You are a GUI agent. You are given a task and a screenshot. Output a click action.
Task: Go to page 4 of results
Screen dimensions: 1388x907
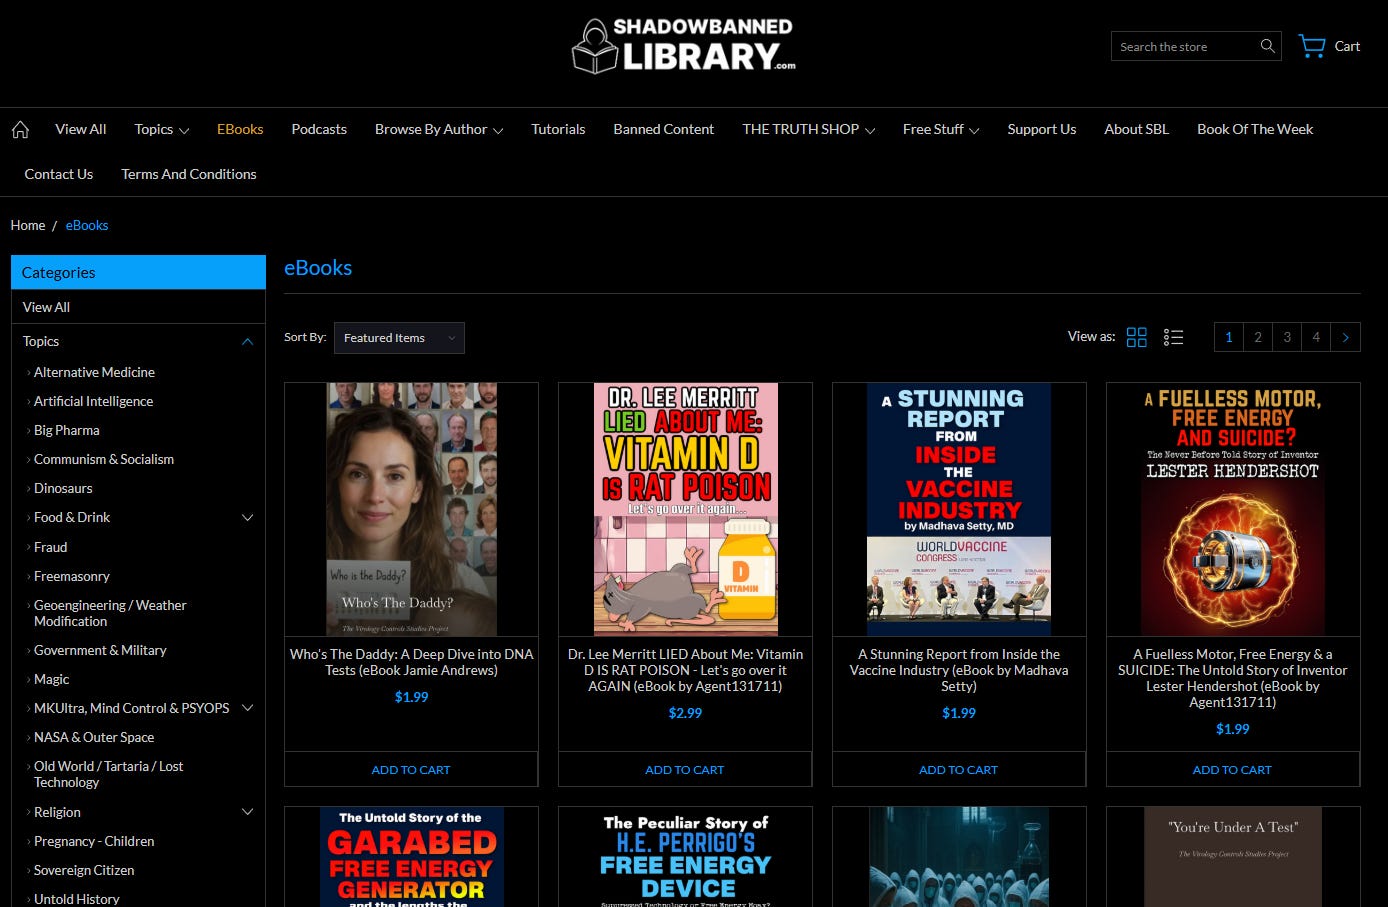(1316, 337)
